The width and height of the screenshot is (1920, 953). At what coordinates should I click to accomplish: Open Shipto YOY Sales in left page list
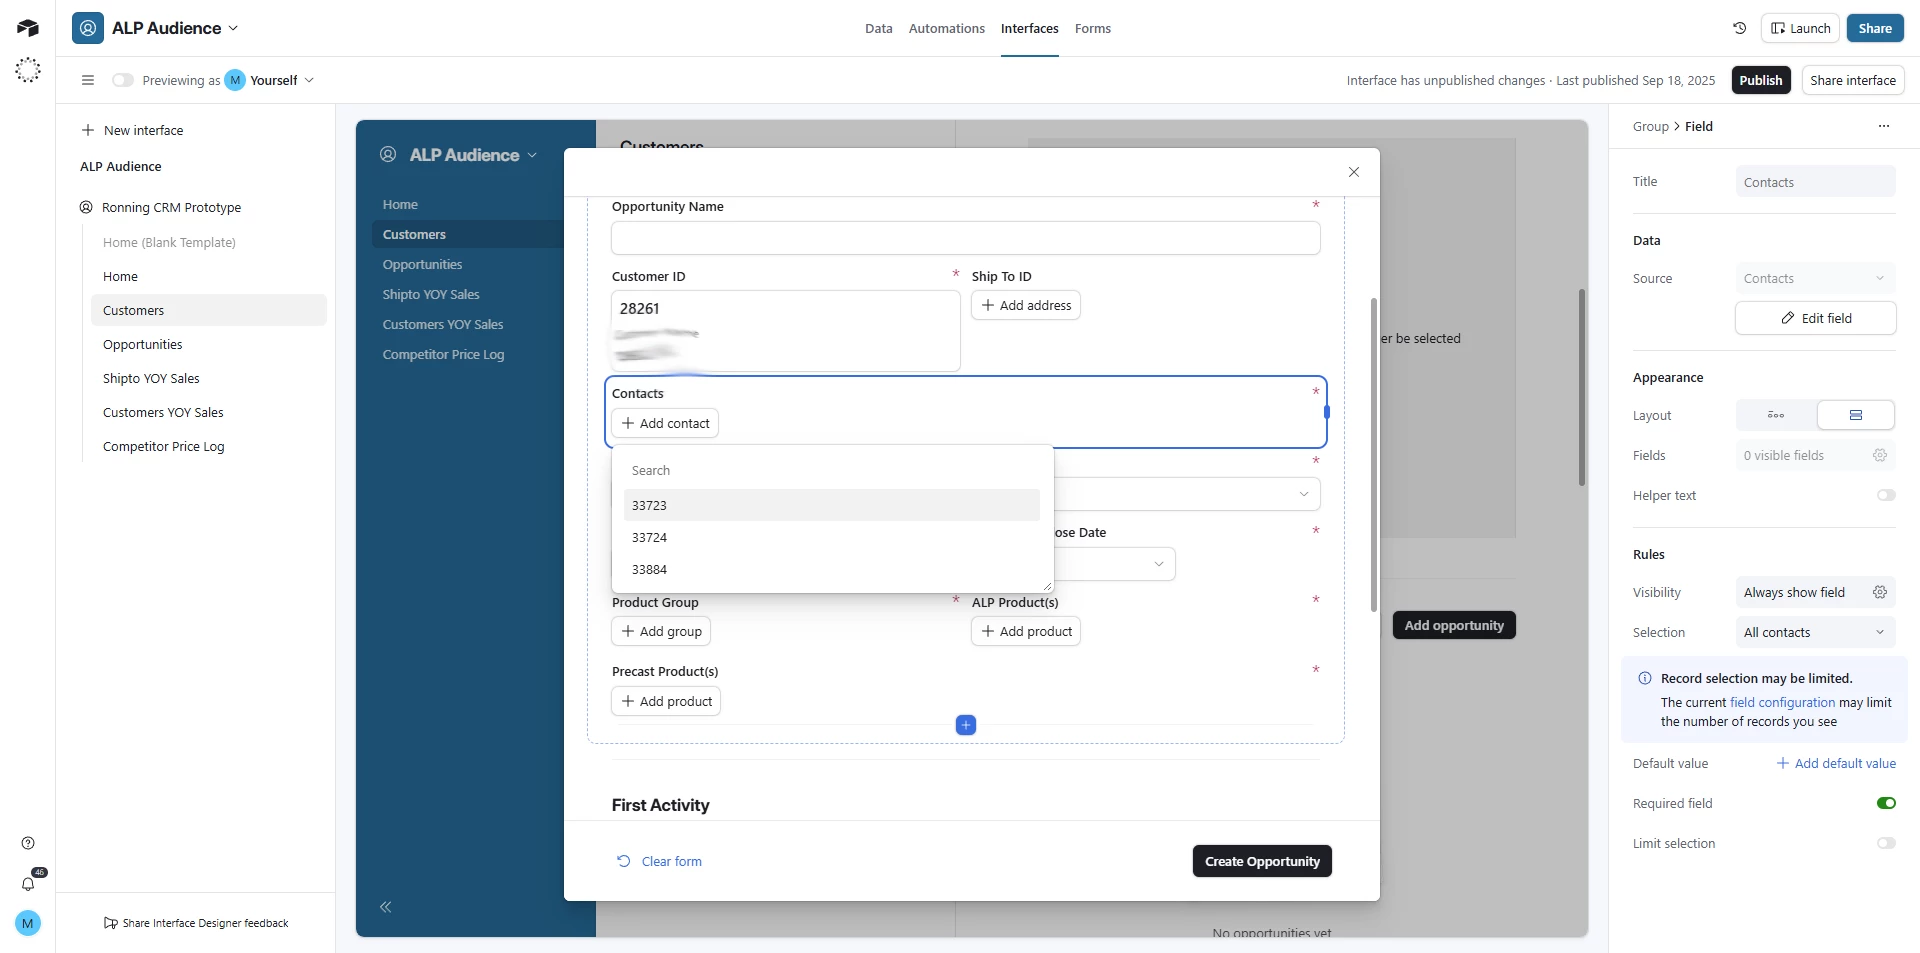[x=151, y=378]
